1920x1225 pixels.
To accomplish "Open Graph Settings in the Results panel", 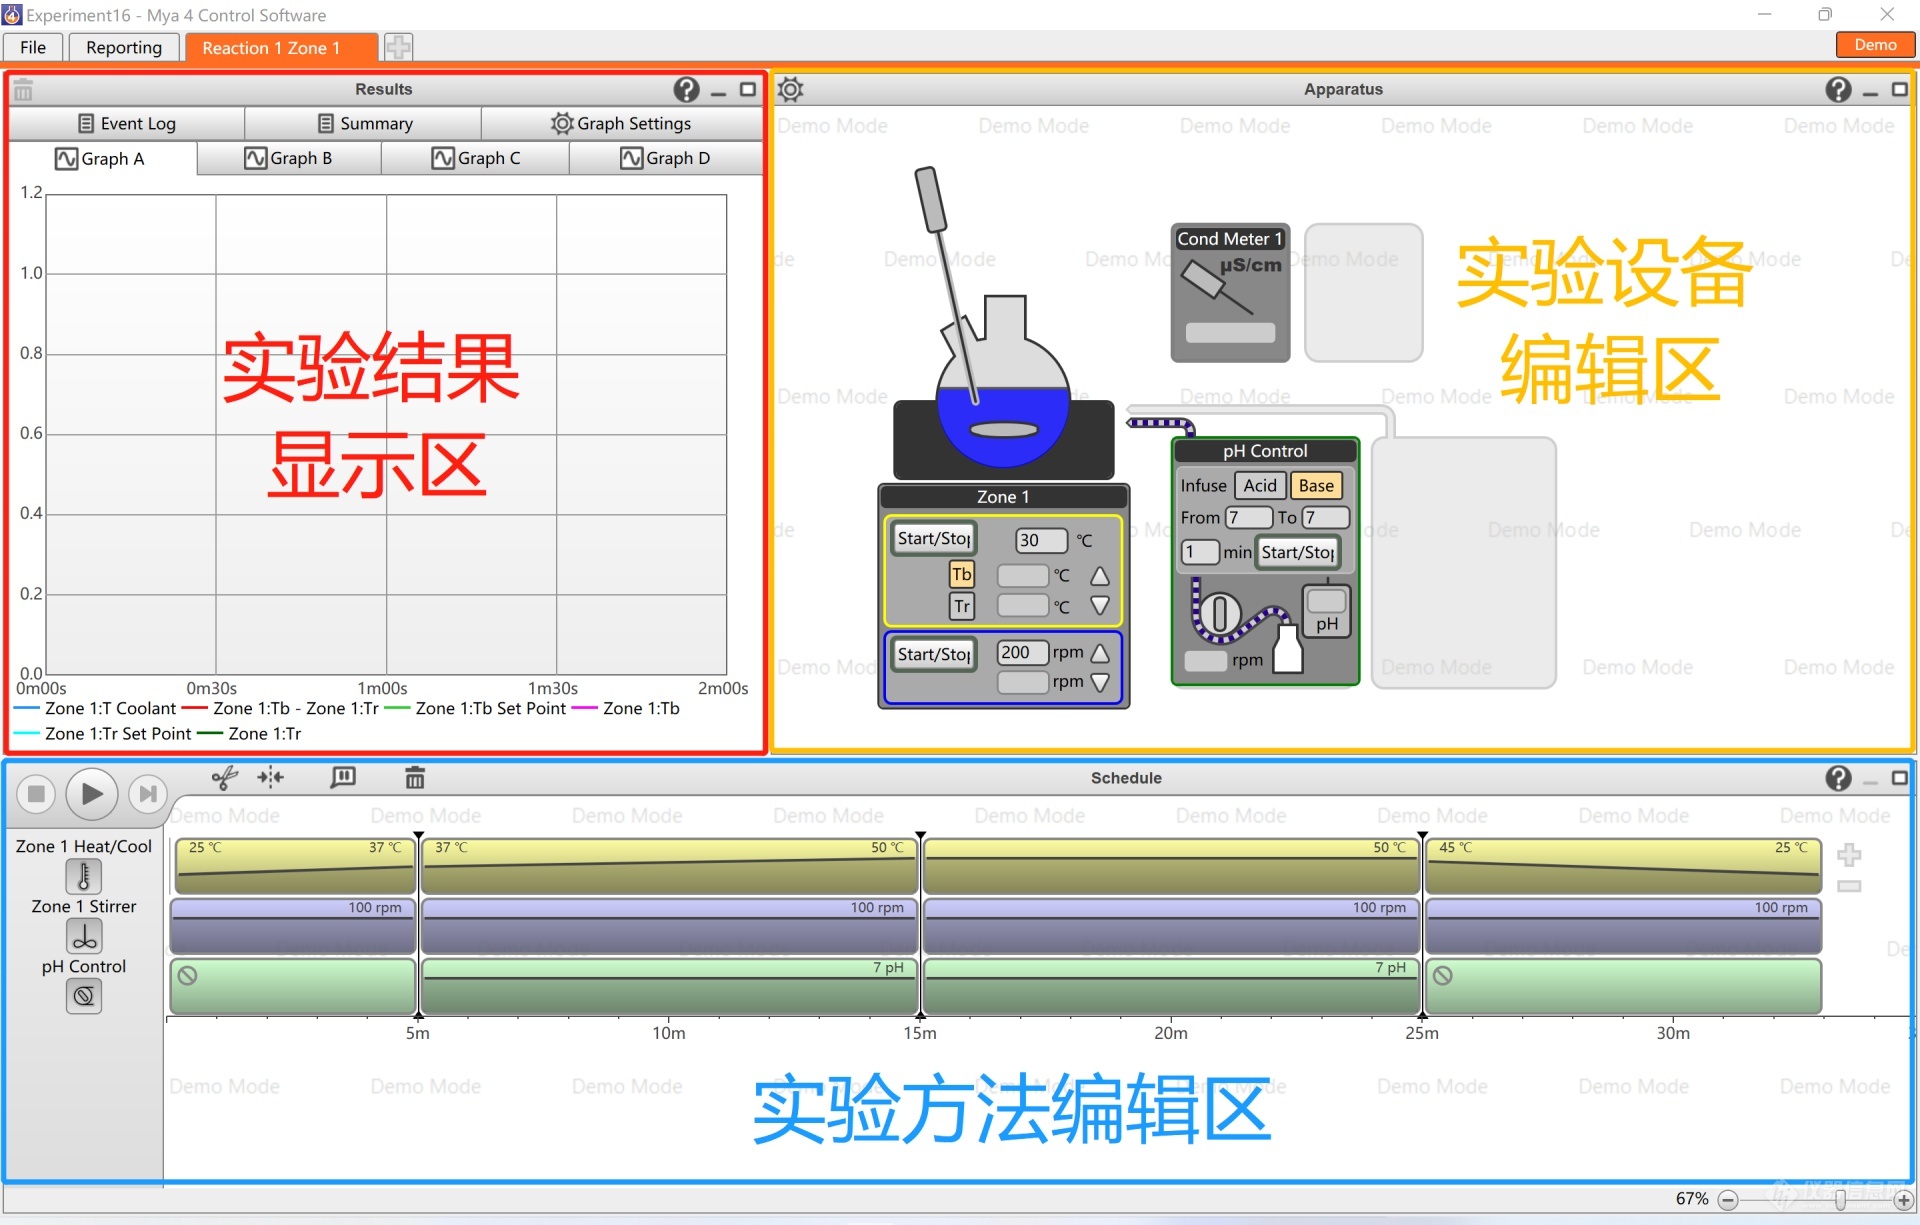I will tap(622, 123).
